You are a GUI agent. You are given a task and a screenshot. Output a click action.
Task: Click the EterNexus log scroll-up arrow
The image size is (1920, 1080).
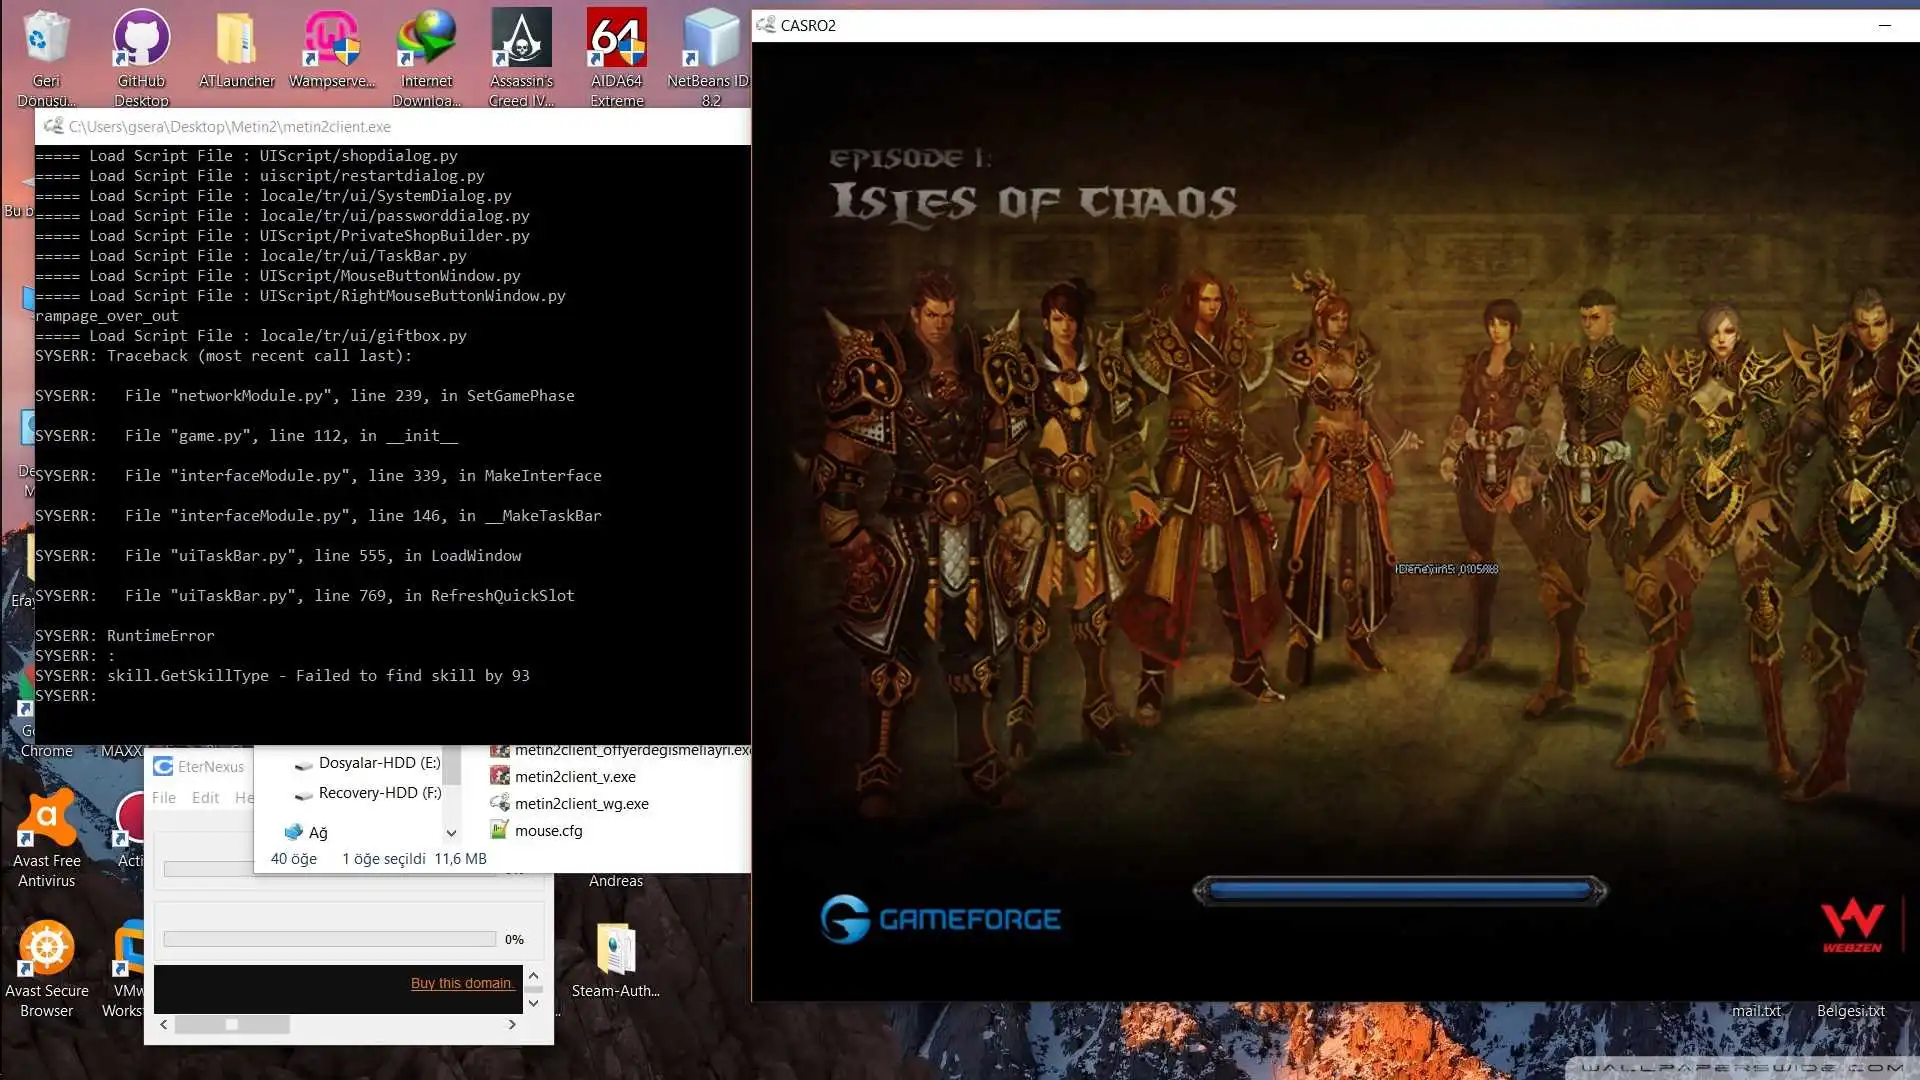coord(533,975)
